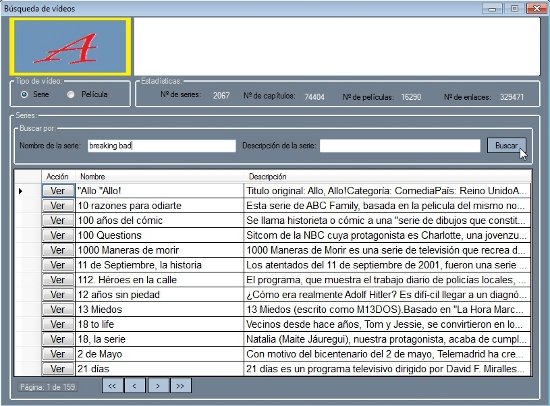Click description starting El programa, que muestra
Viewport: 550px width, 406px height.
(387, 280)
